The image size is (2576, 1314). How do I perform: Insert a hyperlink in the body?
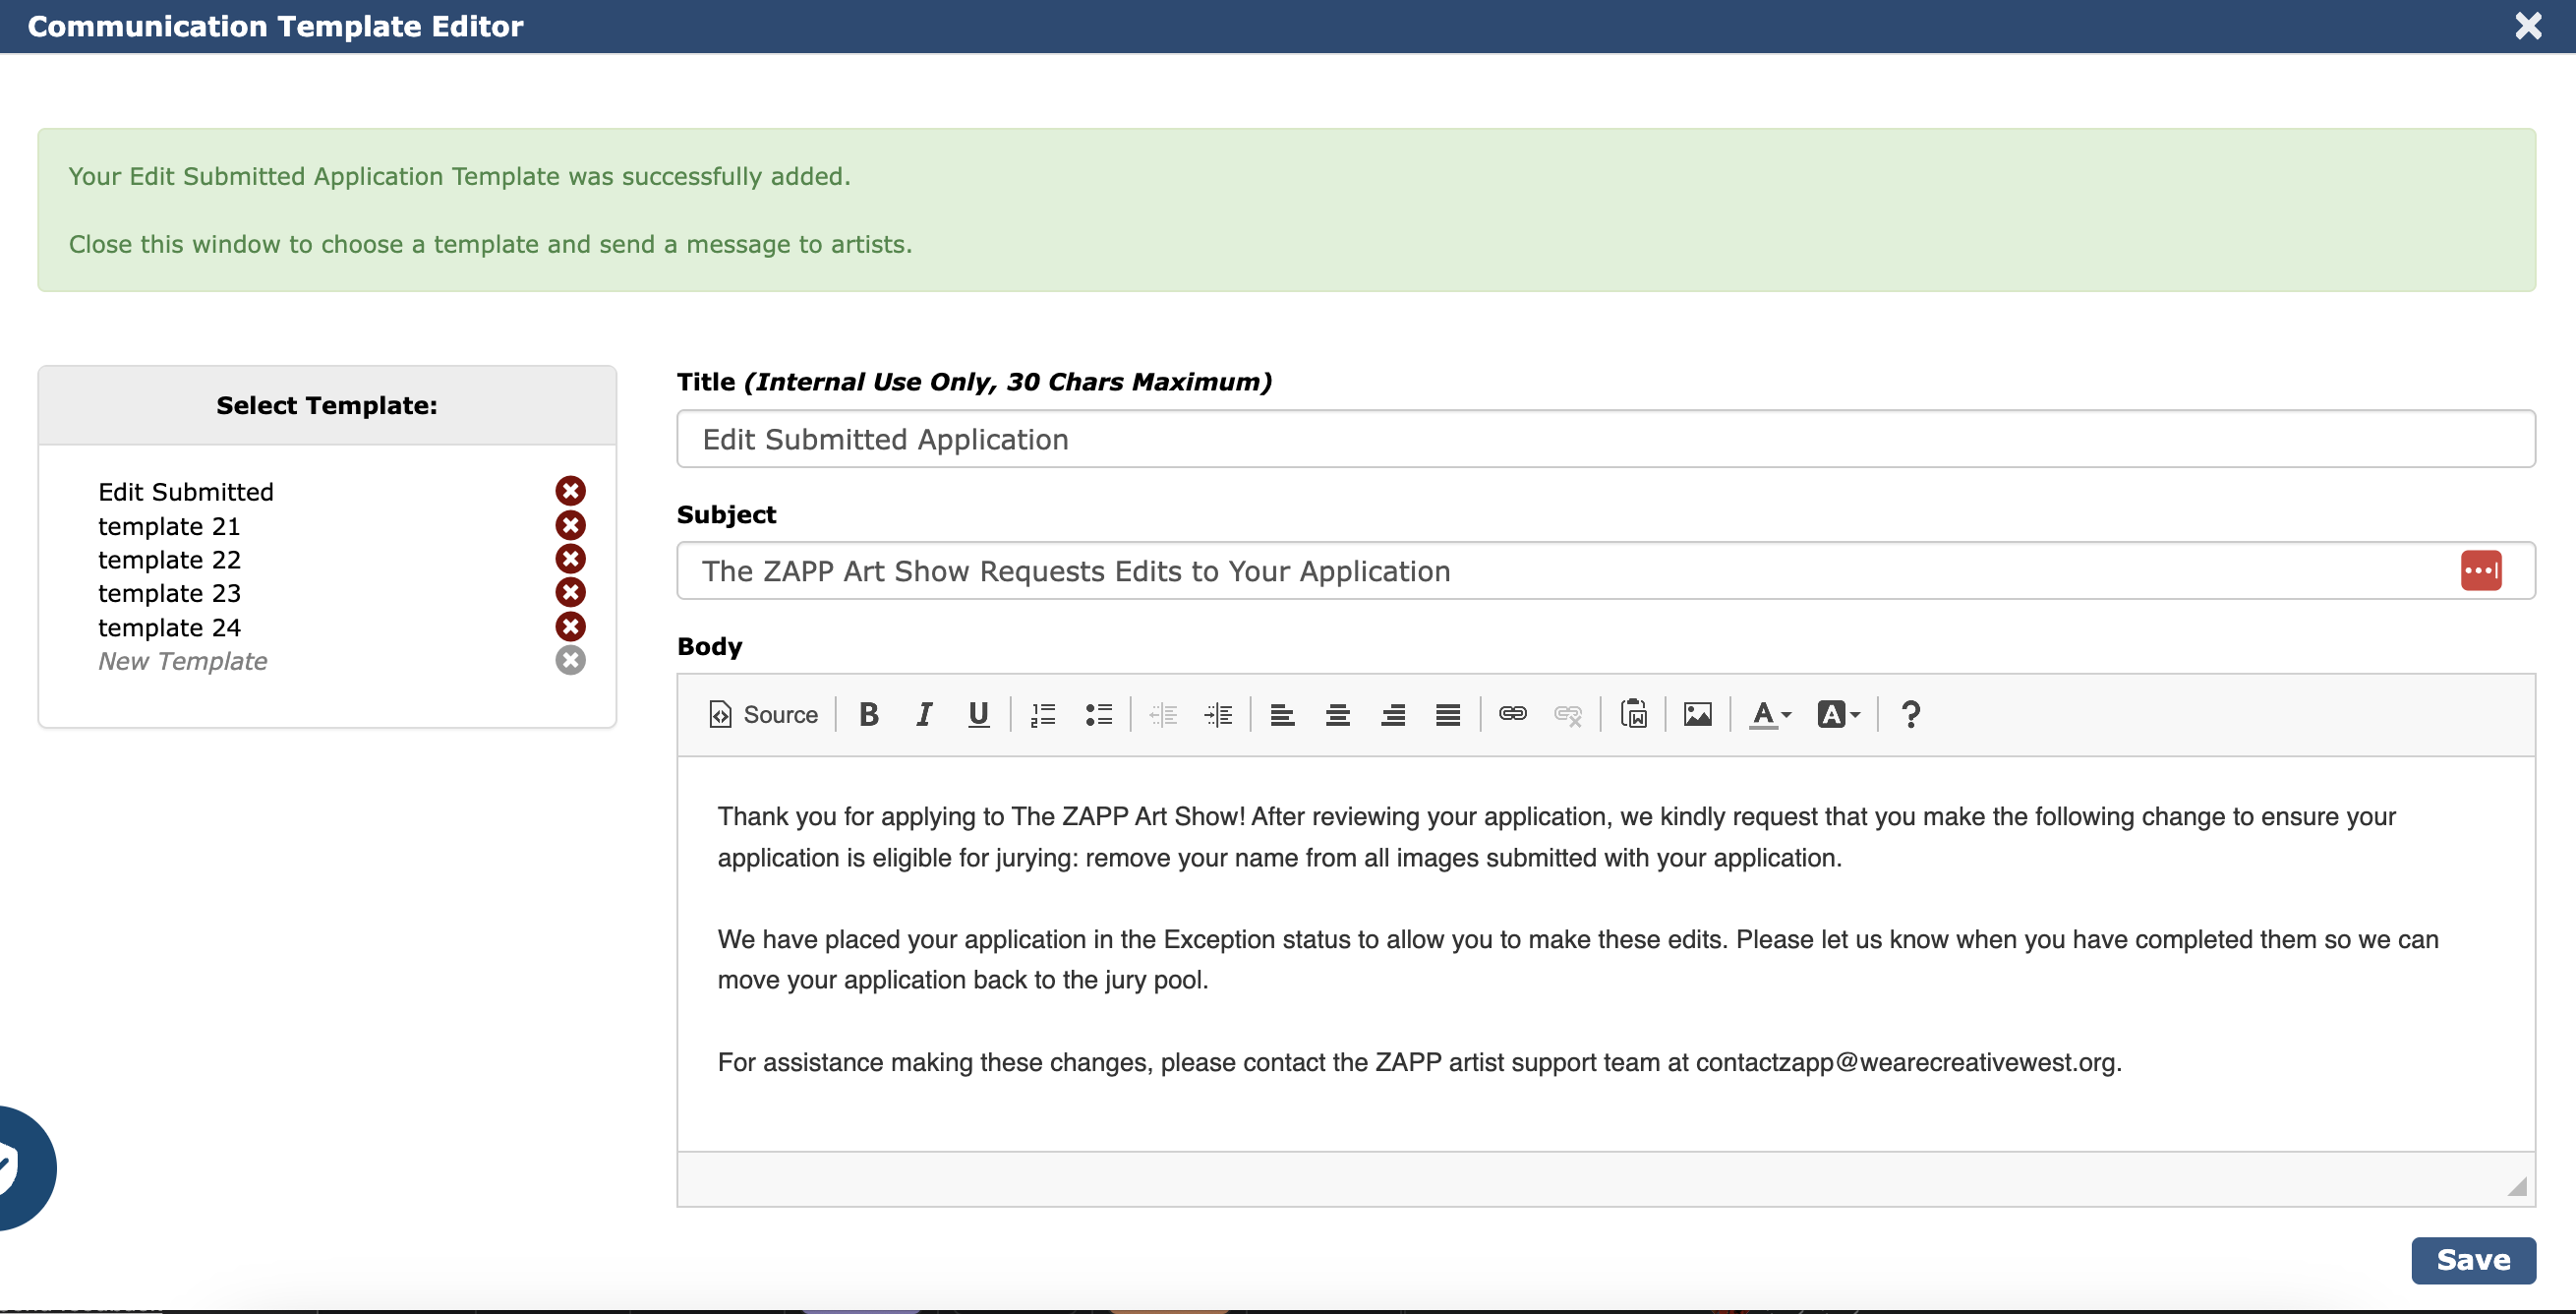pos(1513,714)
